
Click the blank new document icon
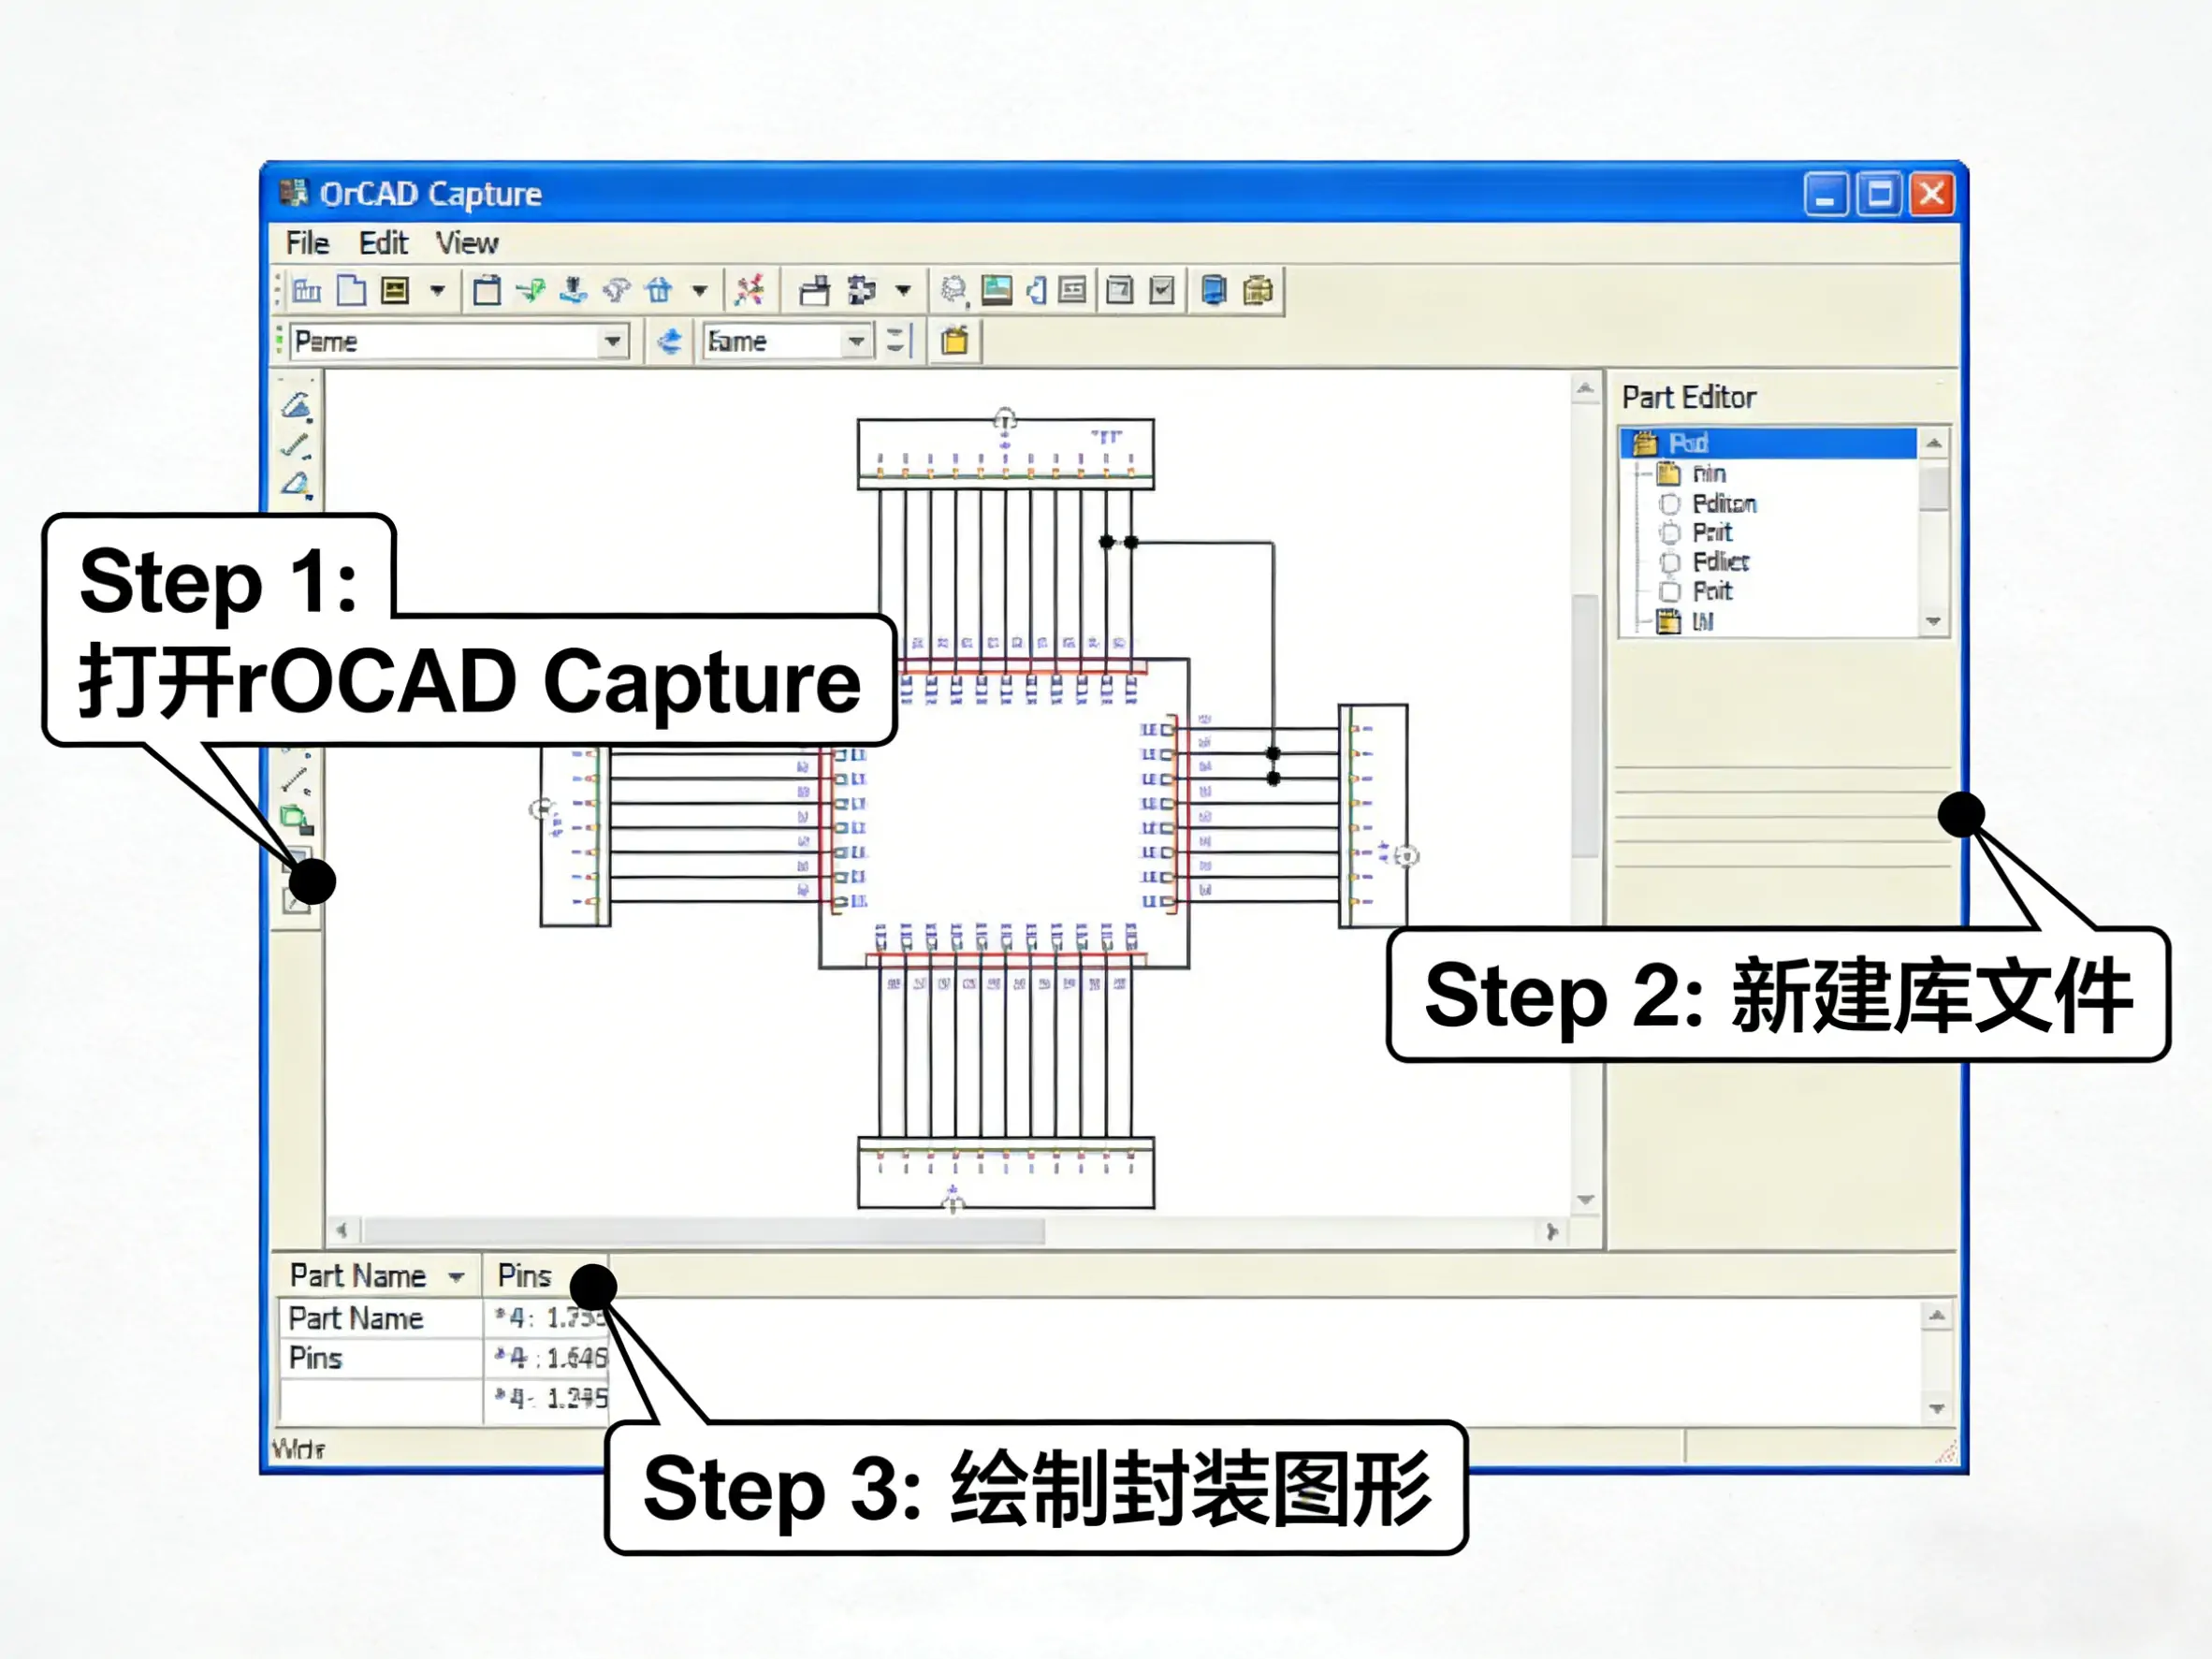pyautogui.click(x=351, y=291)
